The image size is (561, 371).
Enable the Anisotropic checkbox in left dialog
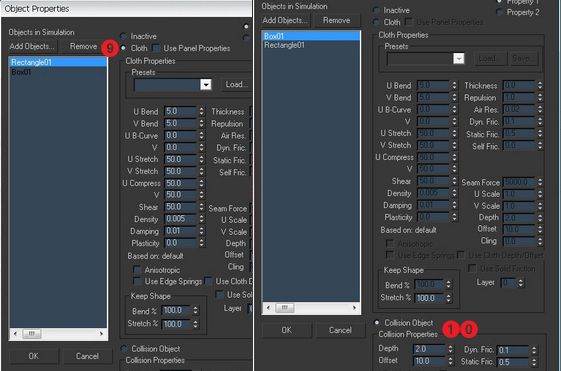coord(137,269)
